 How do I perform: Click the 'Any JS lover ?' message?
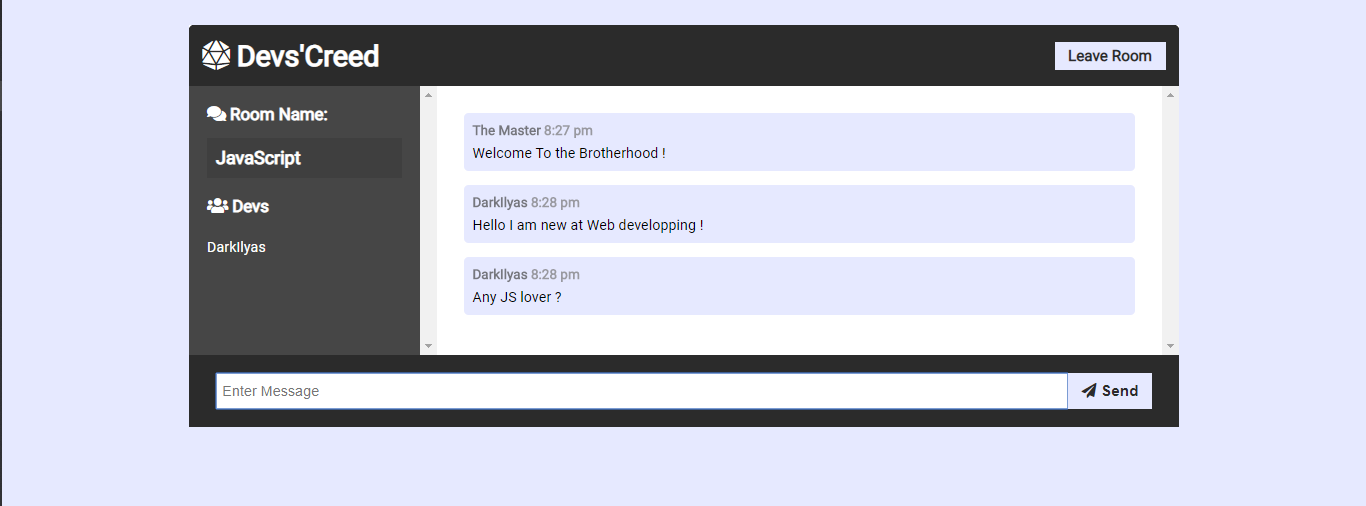pyautogui.click(x=799, y=286)
